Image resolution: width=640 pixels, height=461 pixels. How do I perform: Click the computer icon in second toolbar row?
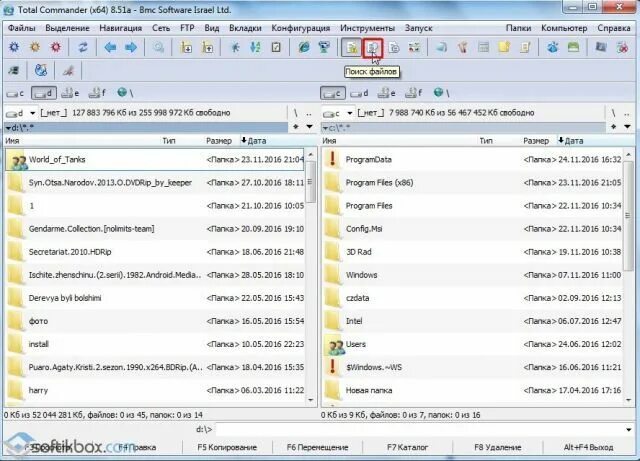point(14,71)
